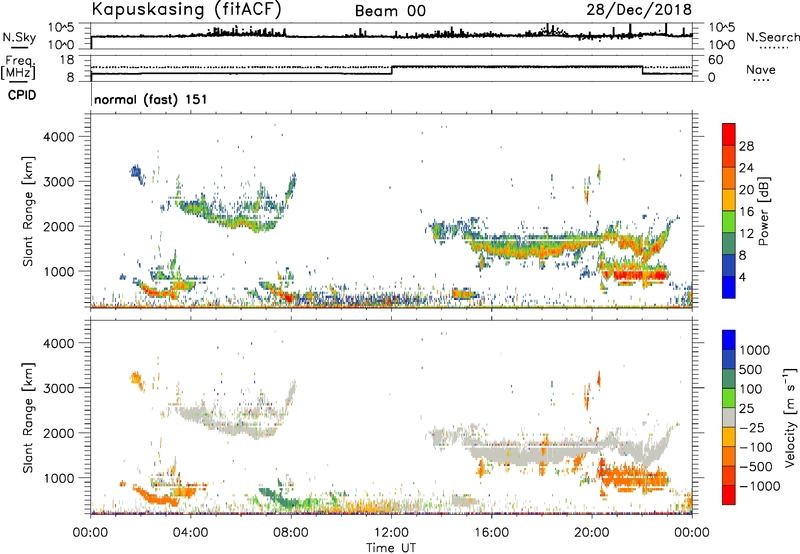Click the 'Kapuskasing (fitACF)' title text
This screenshot has width=800, height=554.
(x=186, y=10)
